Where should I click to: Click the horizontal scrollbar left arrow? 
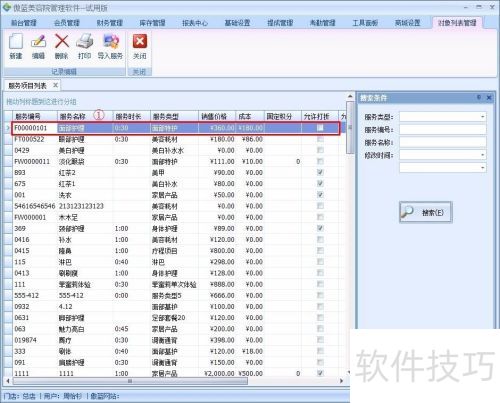pos(8,381)
